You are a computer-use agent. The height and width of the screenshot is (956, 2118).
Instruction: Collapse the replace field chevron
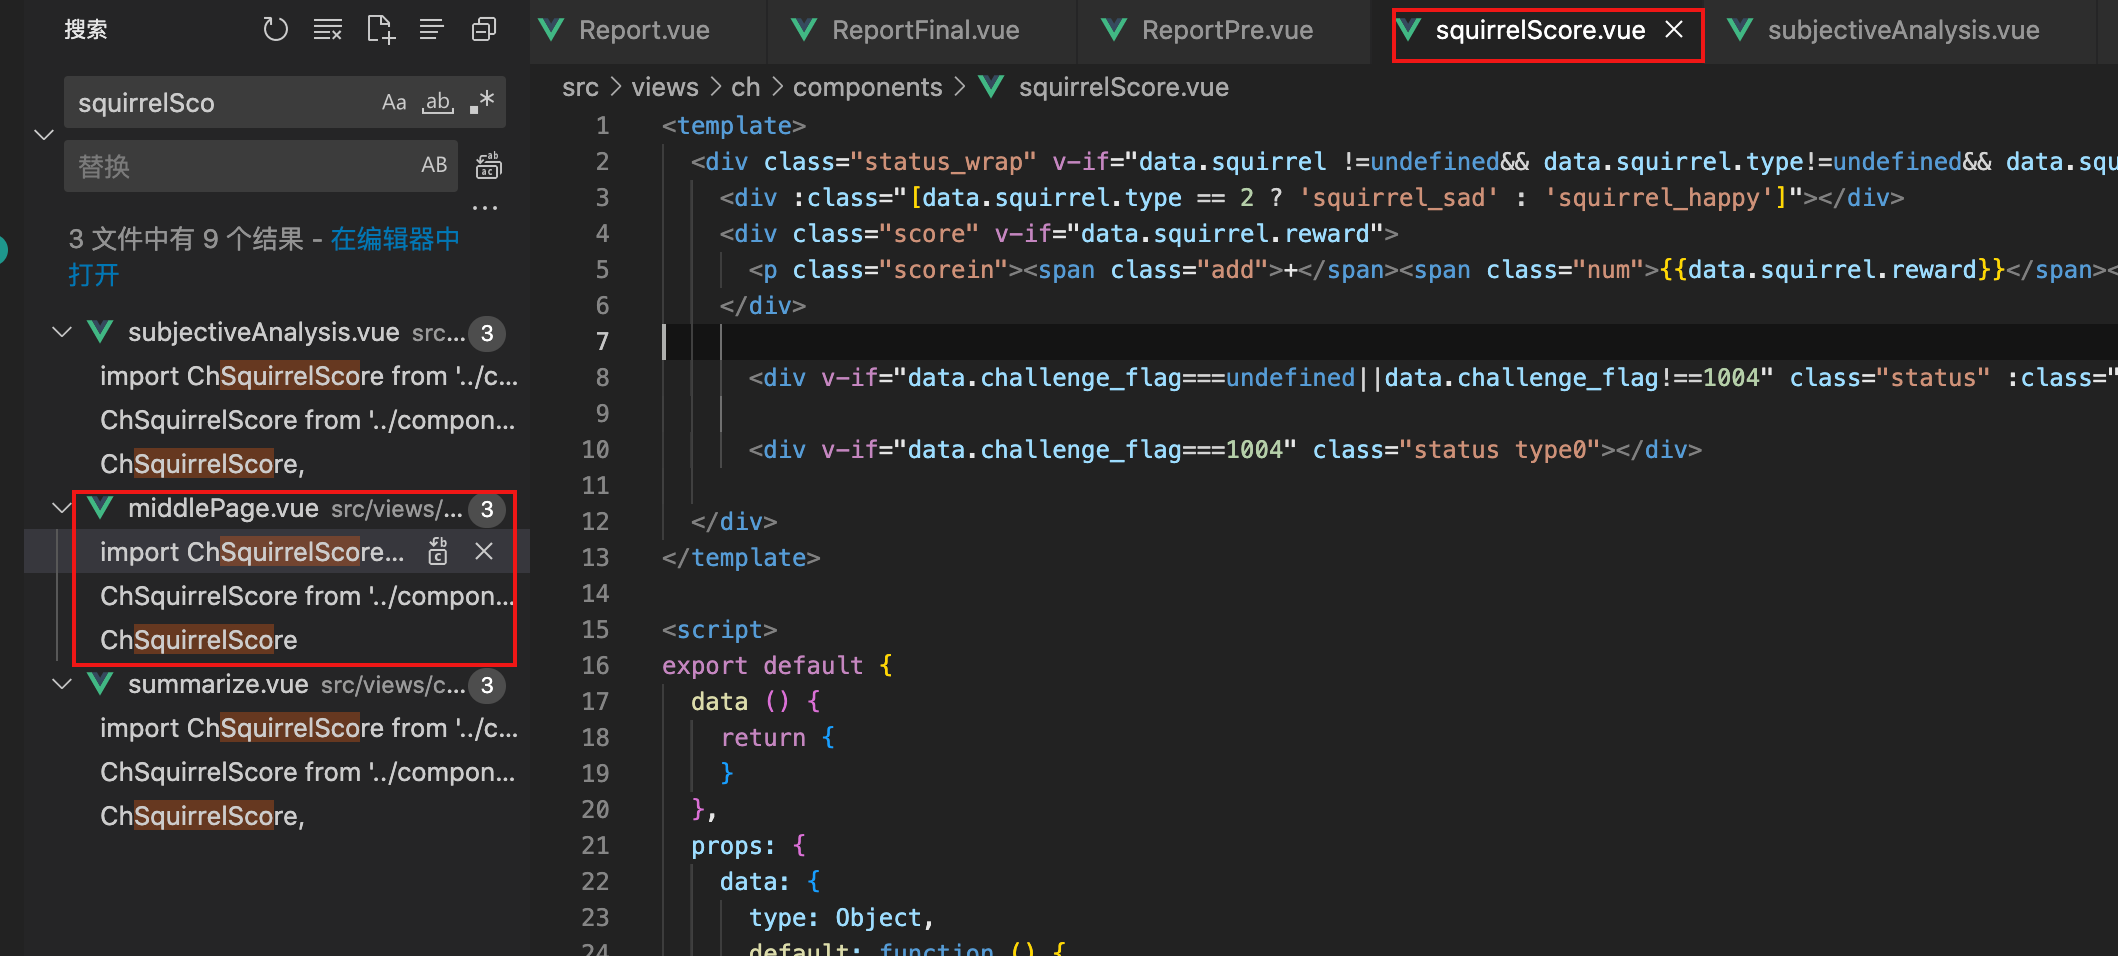[x=43, y=134]
